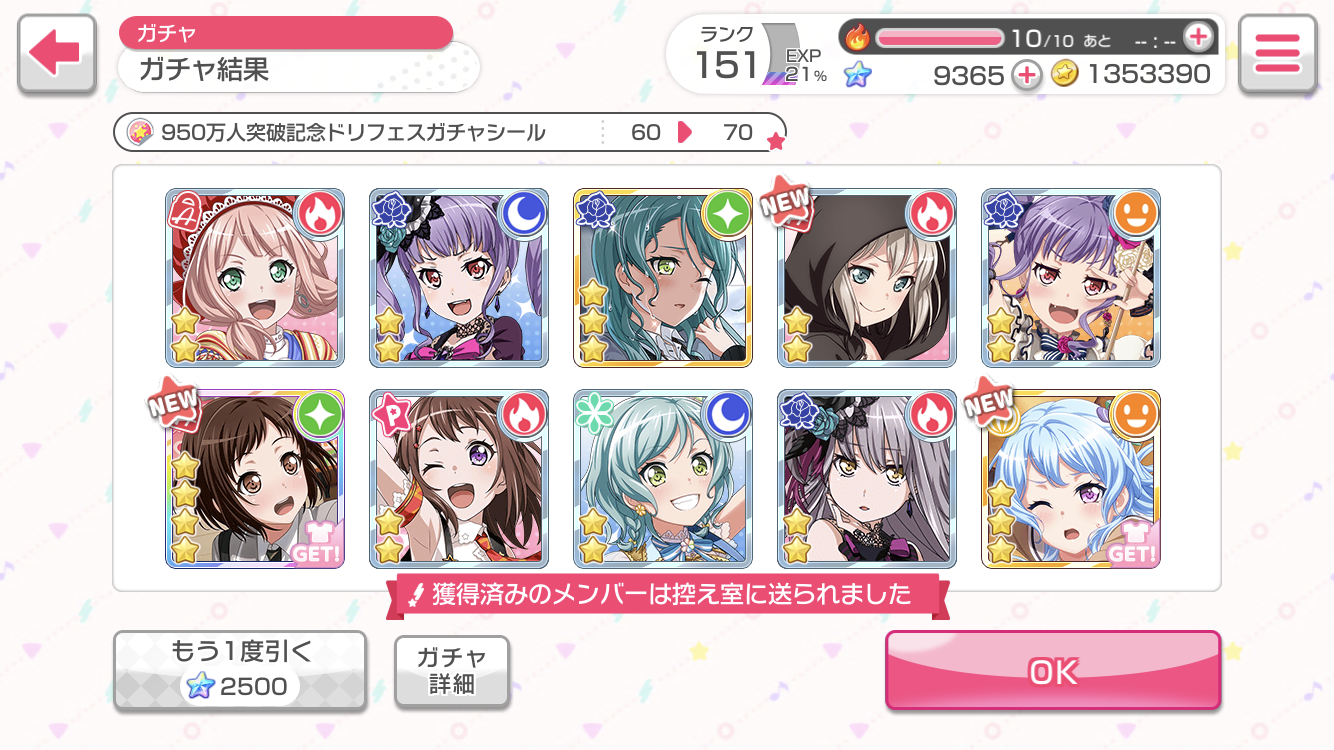The height and width of the screenshot is (750, 1334).
Task: Tap the red back arrow button
Action: coord(57,55)
